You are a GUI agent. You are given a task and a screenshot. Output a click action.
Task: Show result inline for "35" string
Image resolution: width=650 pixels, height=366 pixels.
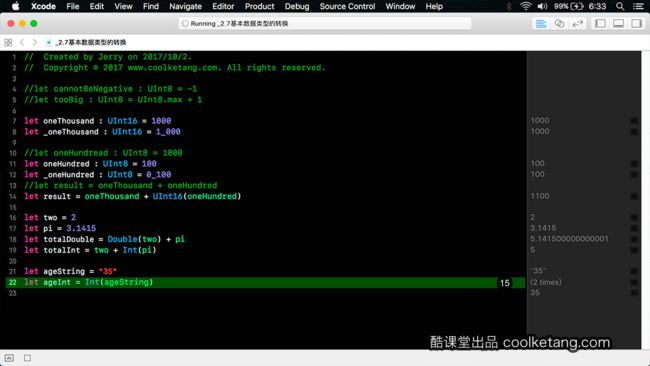pyautogui.click(x=634, y=271)
